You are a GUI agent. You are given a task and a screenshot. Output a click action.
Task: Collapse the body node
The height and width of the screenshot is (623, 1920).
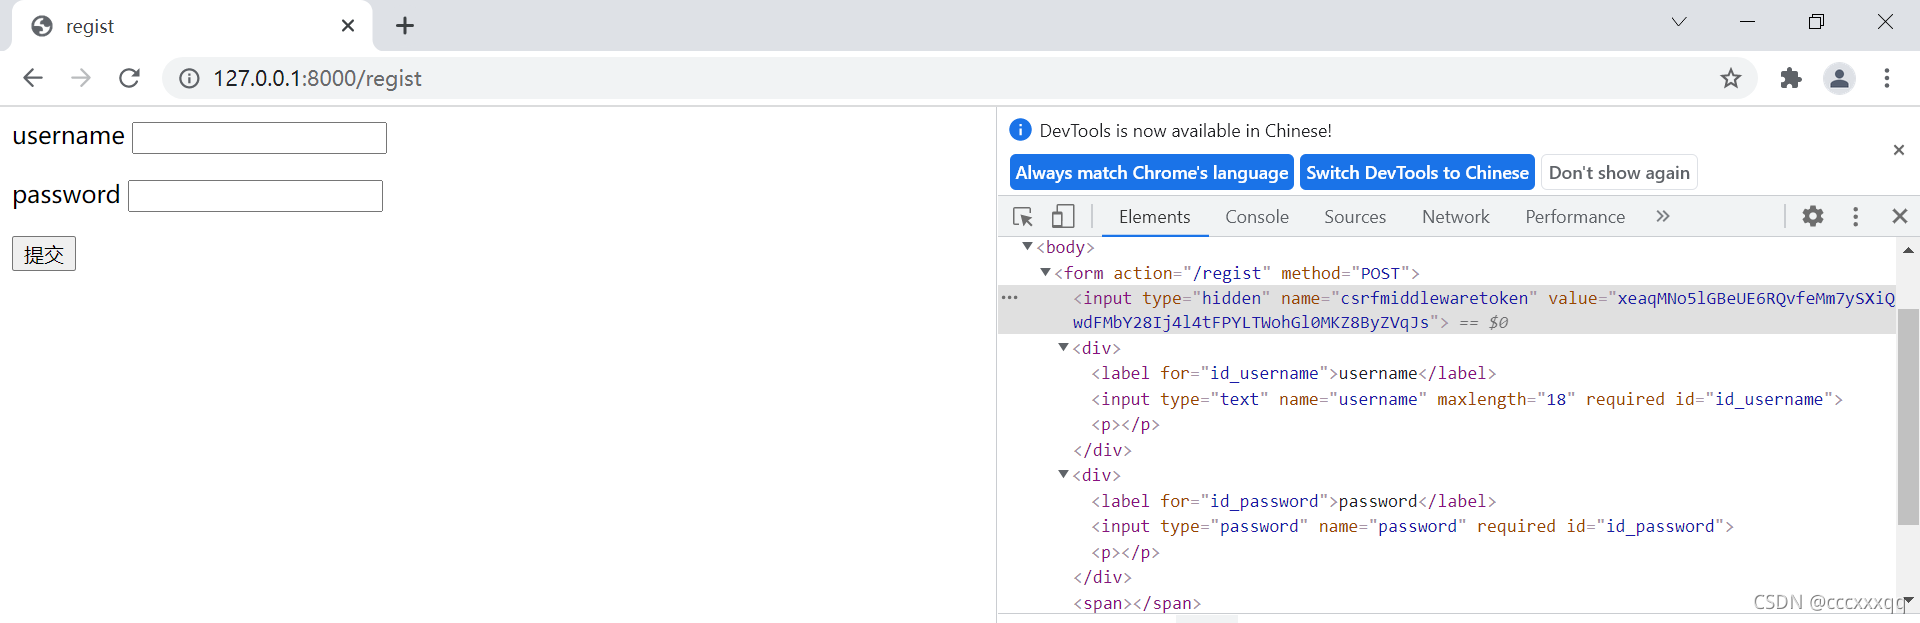(x=1027, y=246)
